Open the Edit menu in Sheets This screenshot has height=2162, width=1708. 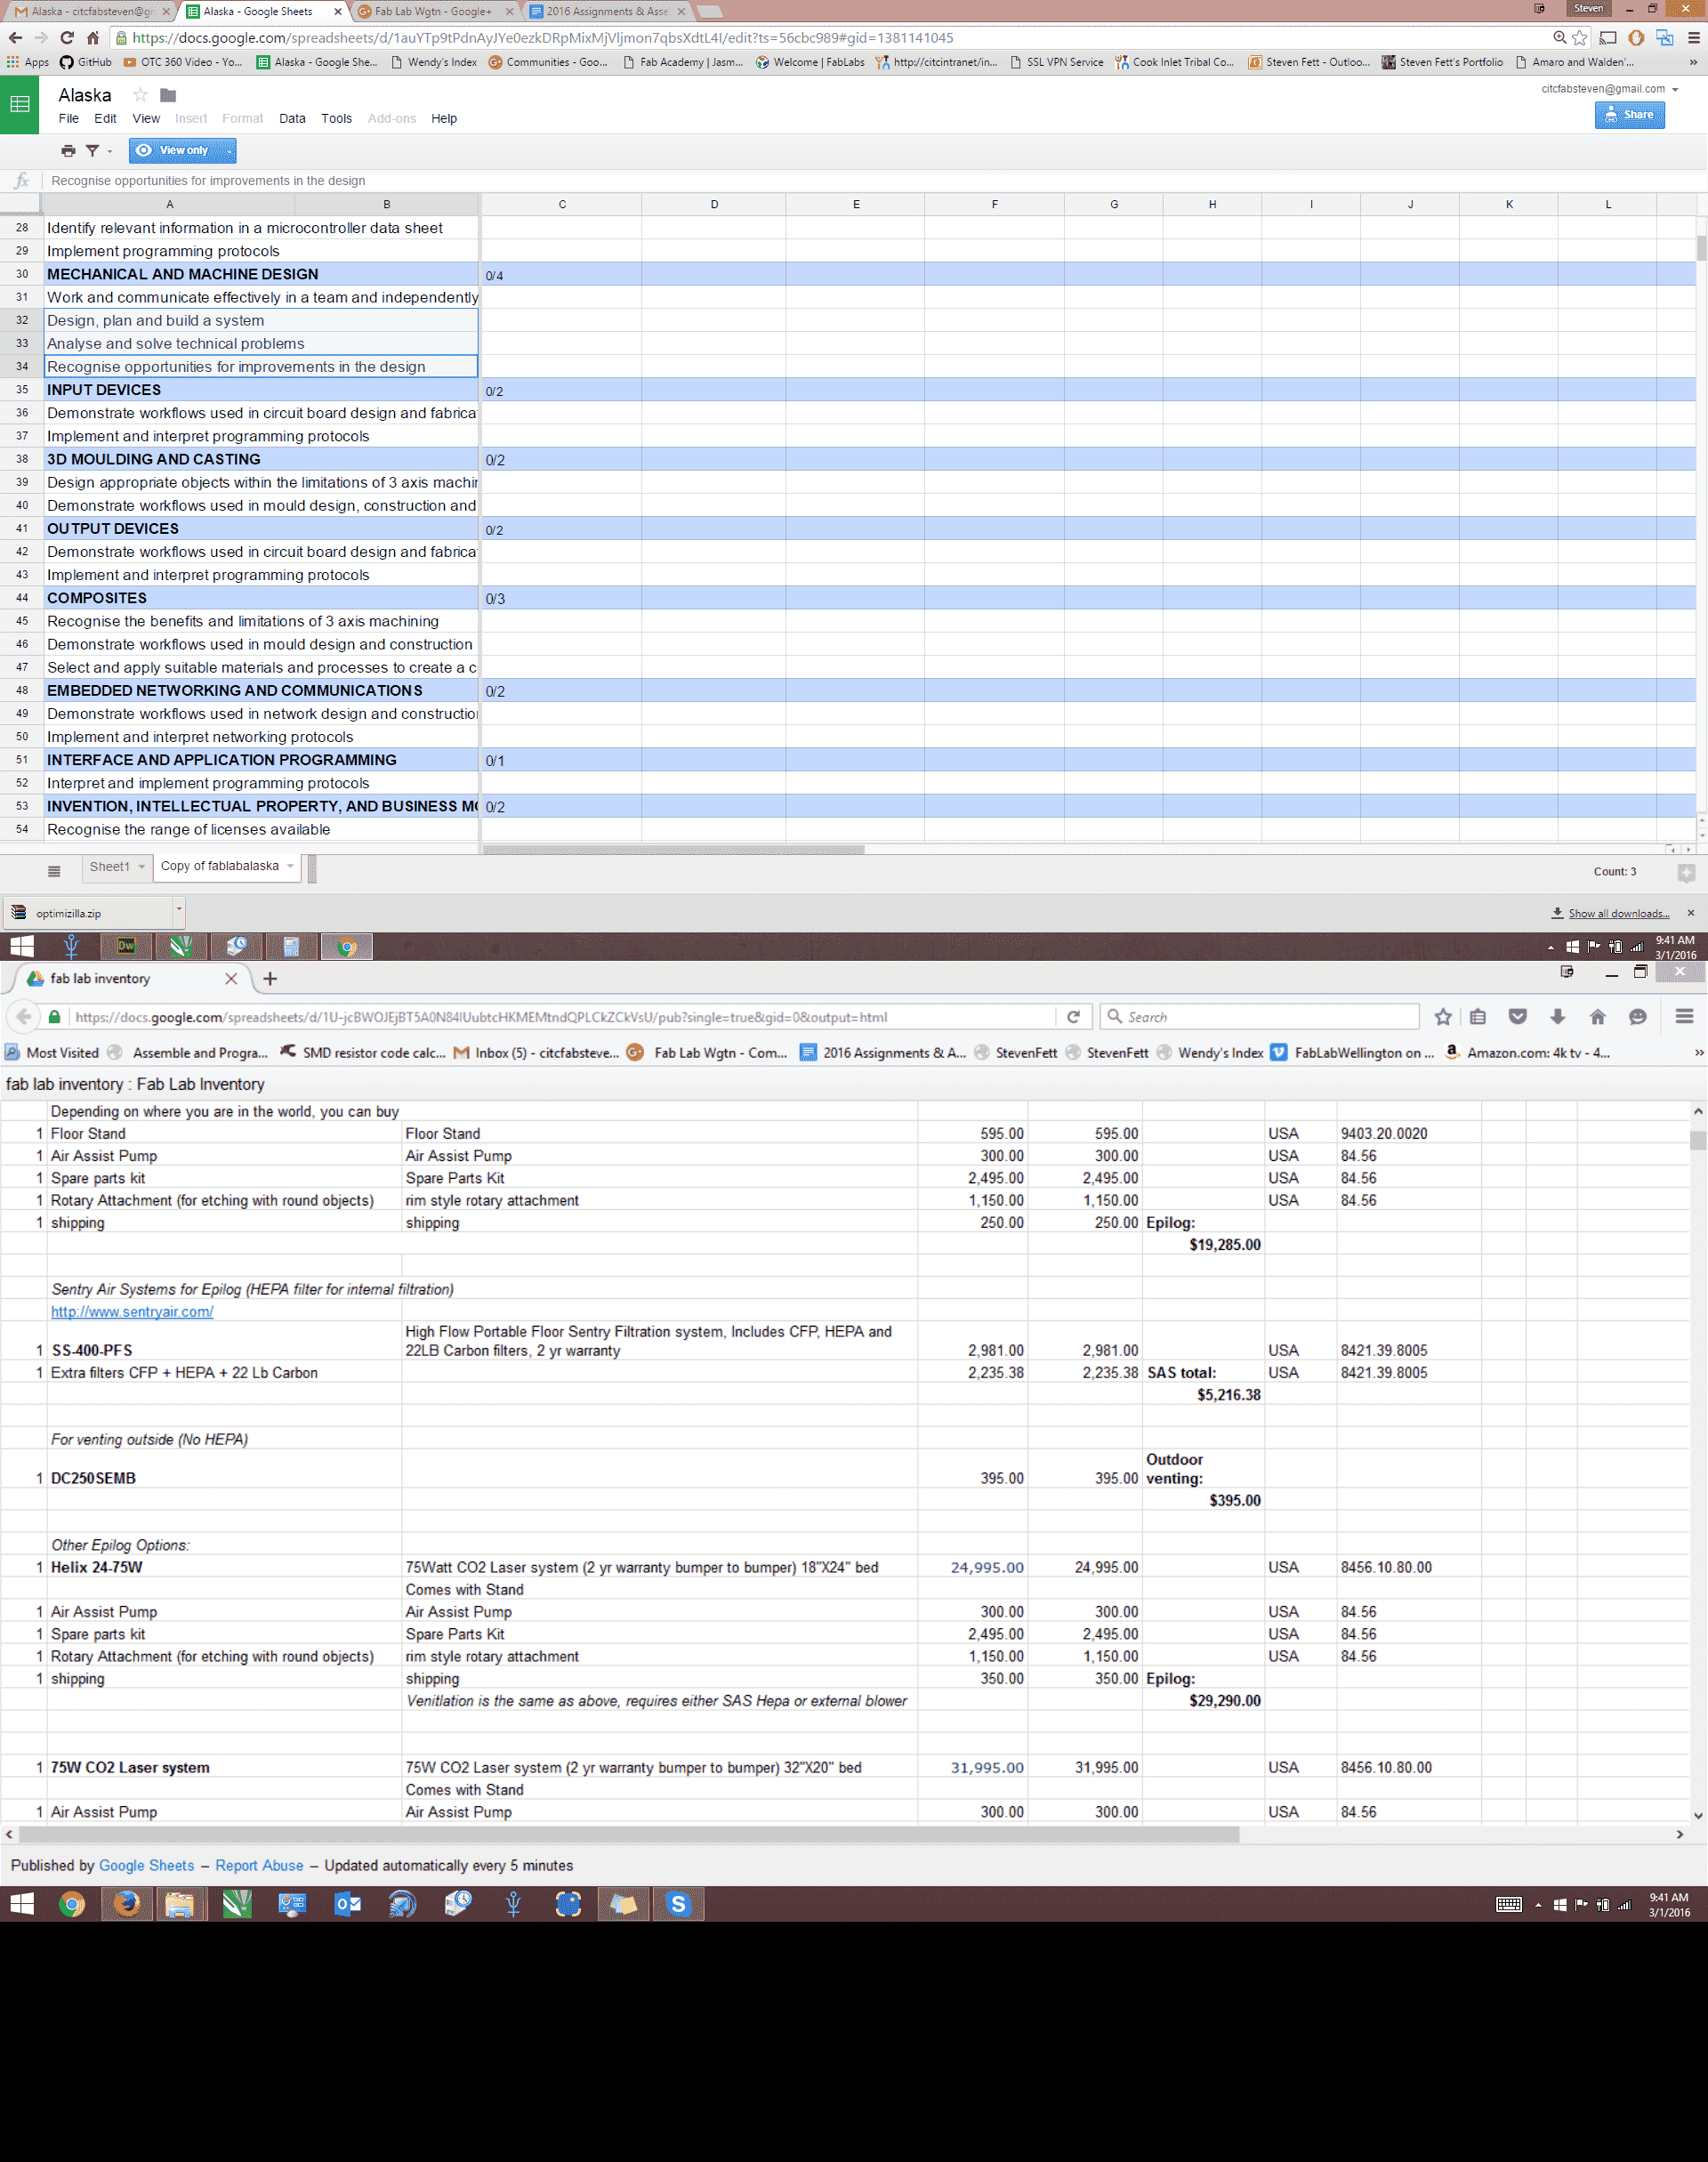coord(105,118)
